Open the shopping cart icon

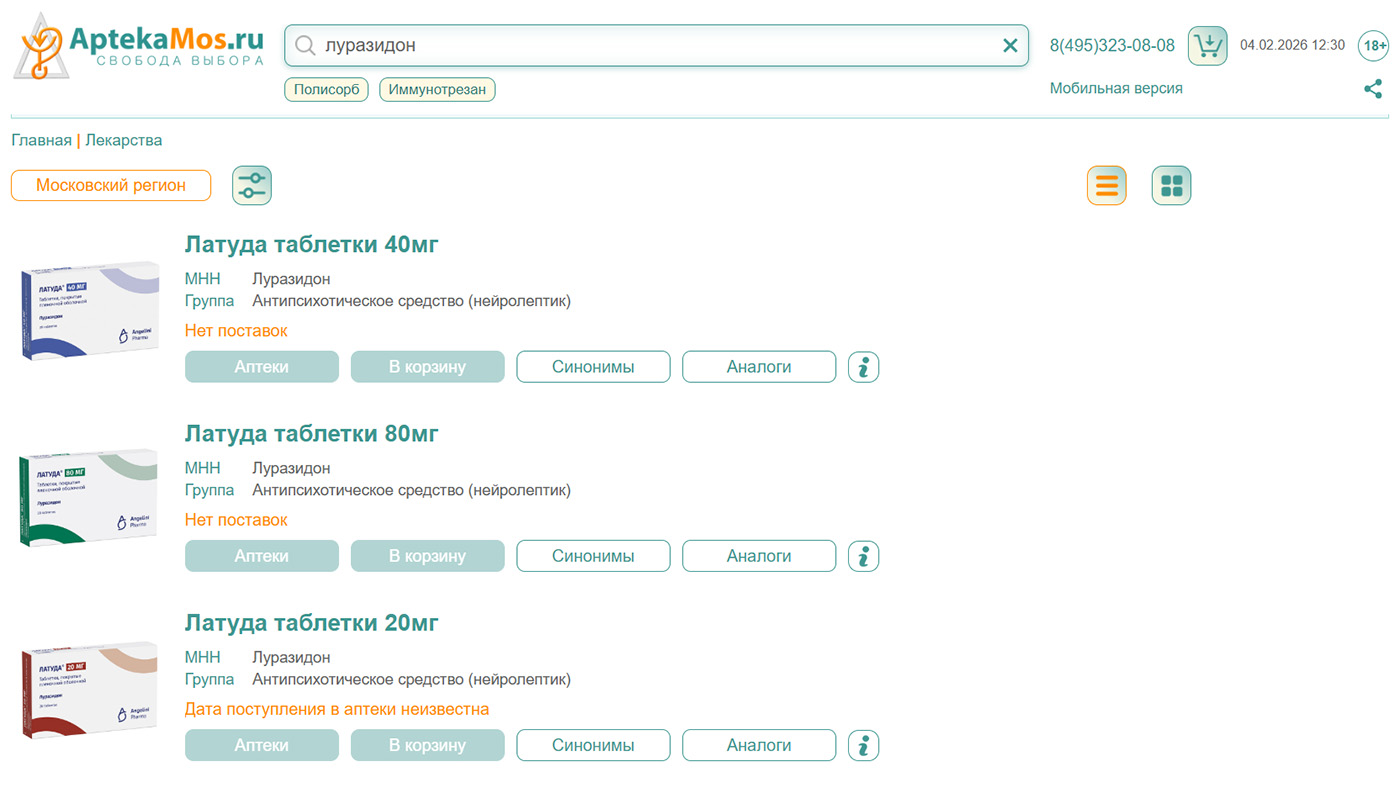[x=1207, y=46]
